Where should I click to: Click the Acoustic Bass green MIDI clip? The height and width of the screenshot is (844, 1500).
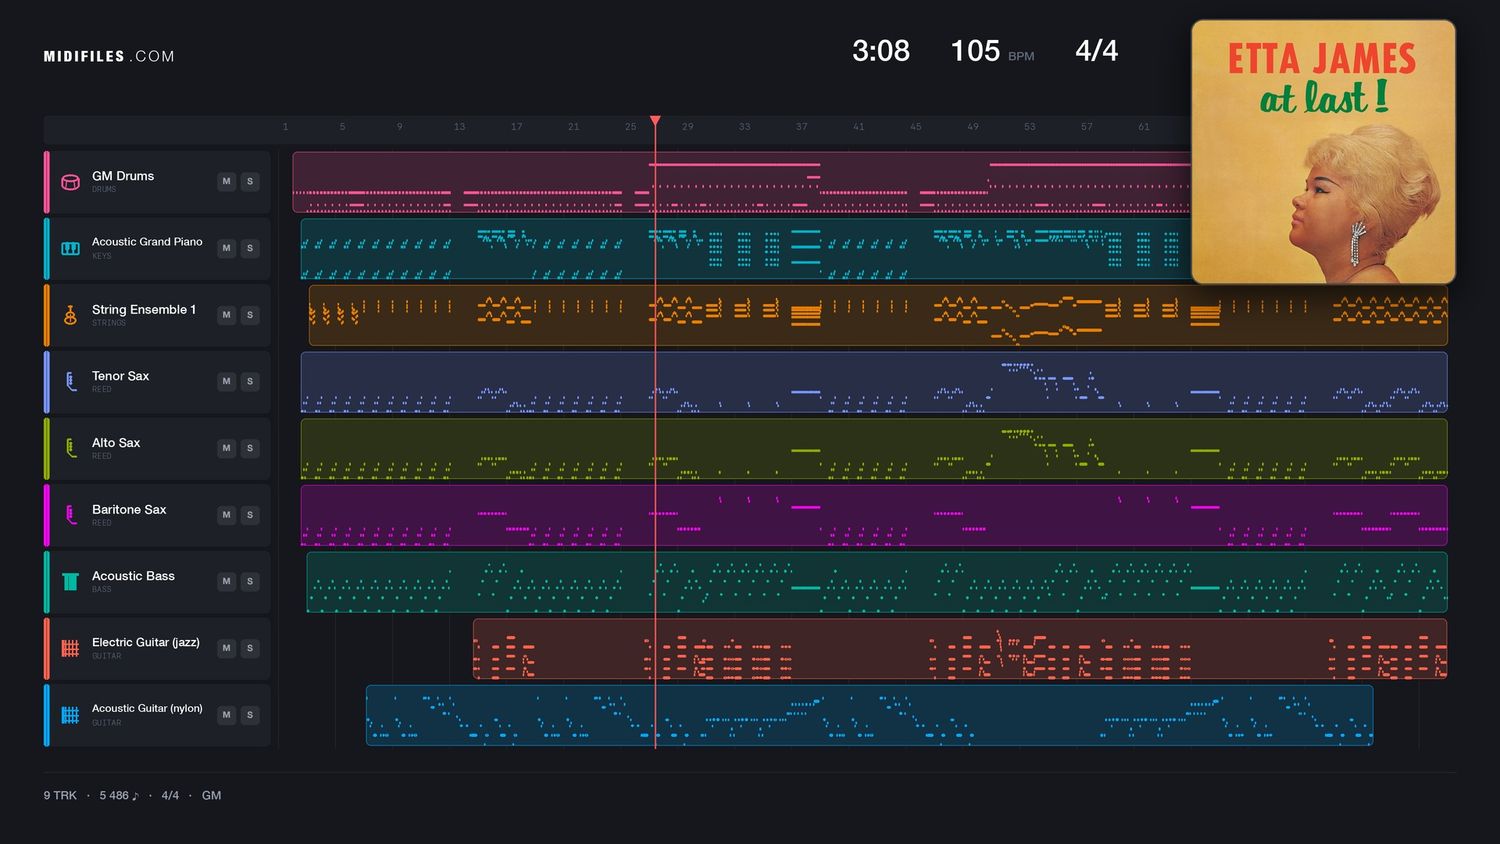tap(877, 582)
